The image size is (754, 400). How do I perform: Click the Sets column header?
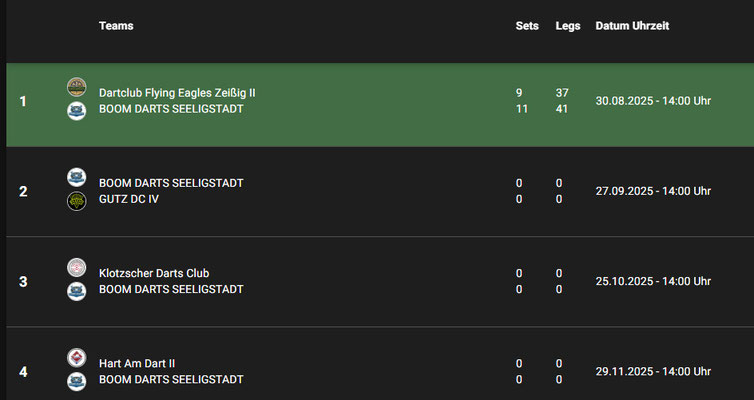(x=527, y=26)
